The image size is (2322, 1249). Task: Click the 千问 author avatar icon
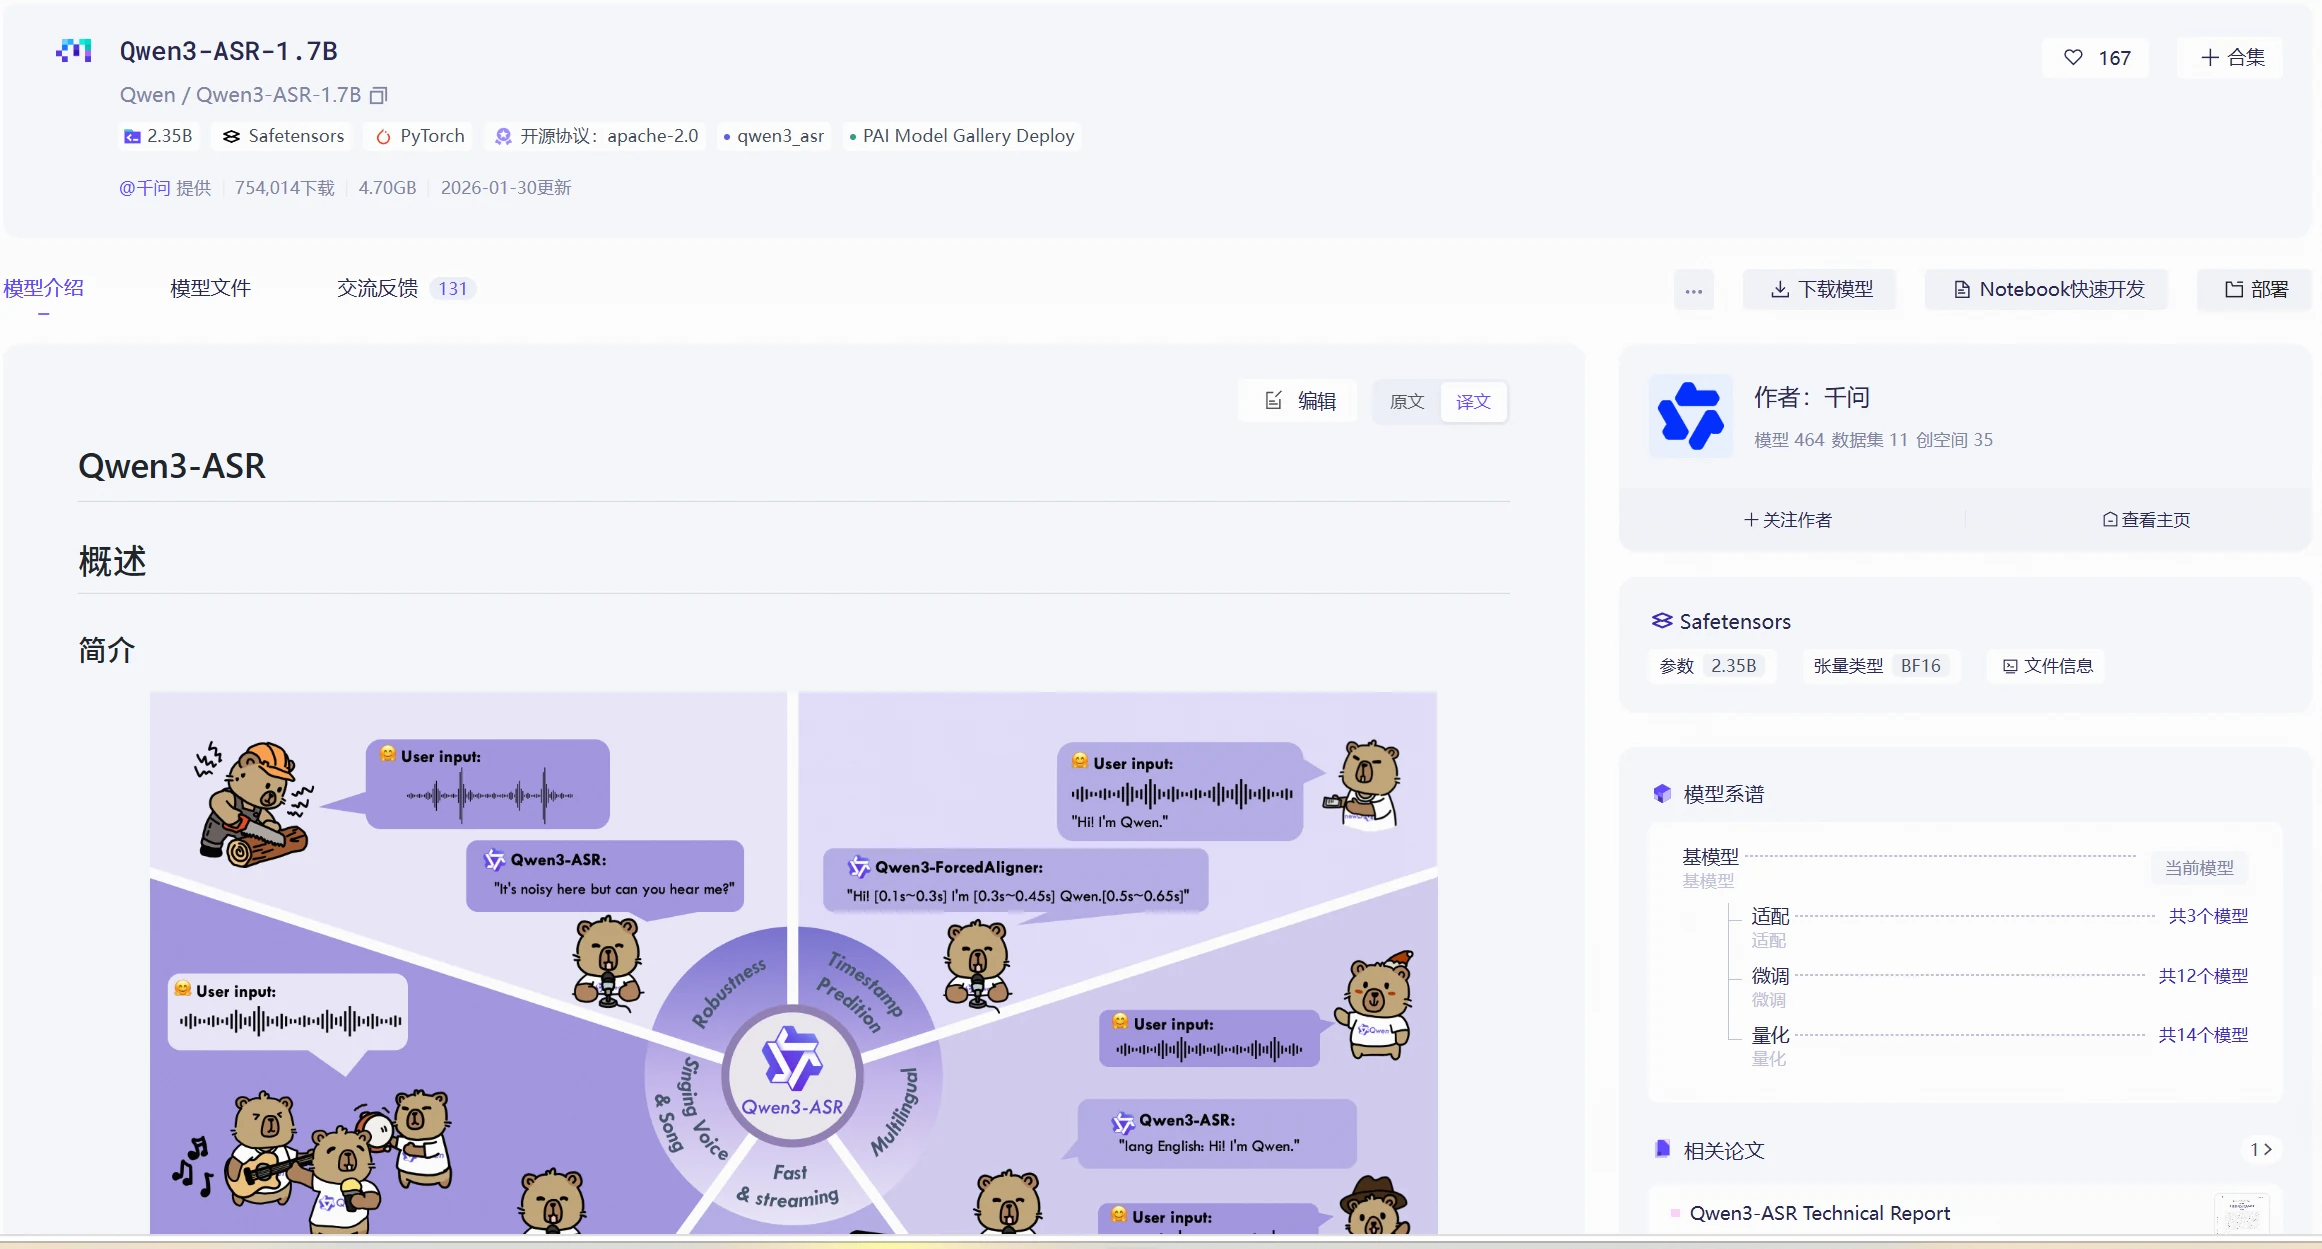coord(1691,416)
